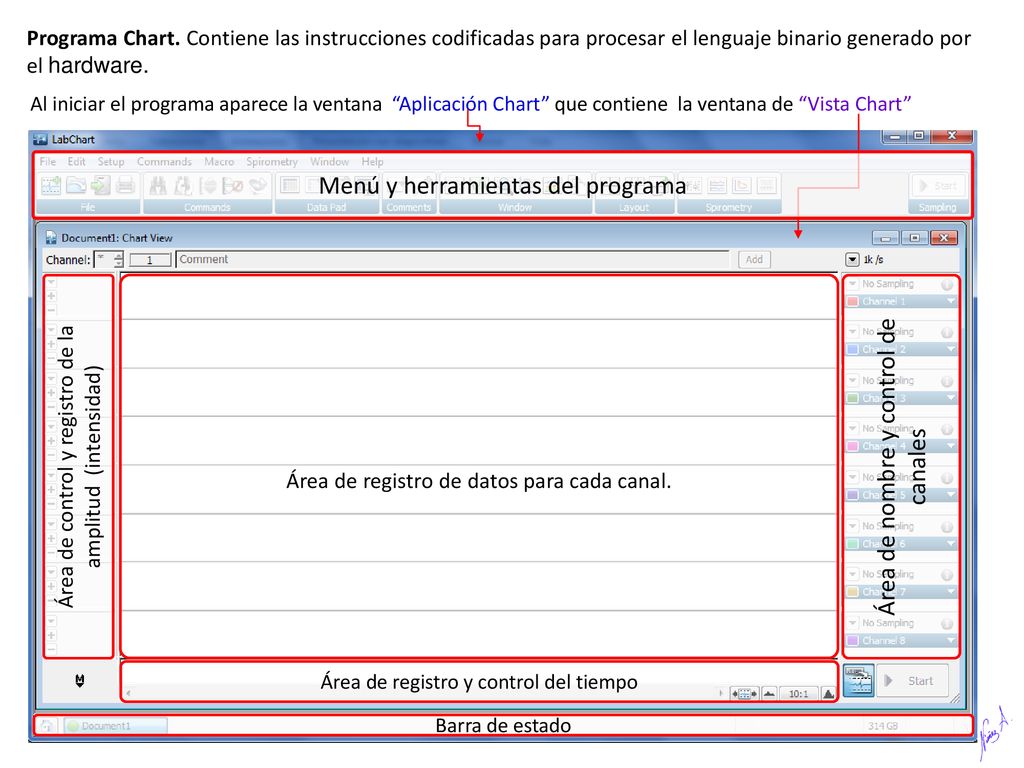Viewport: 1024px width, 768px height.
Task: Click inside the Comment text field
Action: point(452,259)
